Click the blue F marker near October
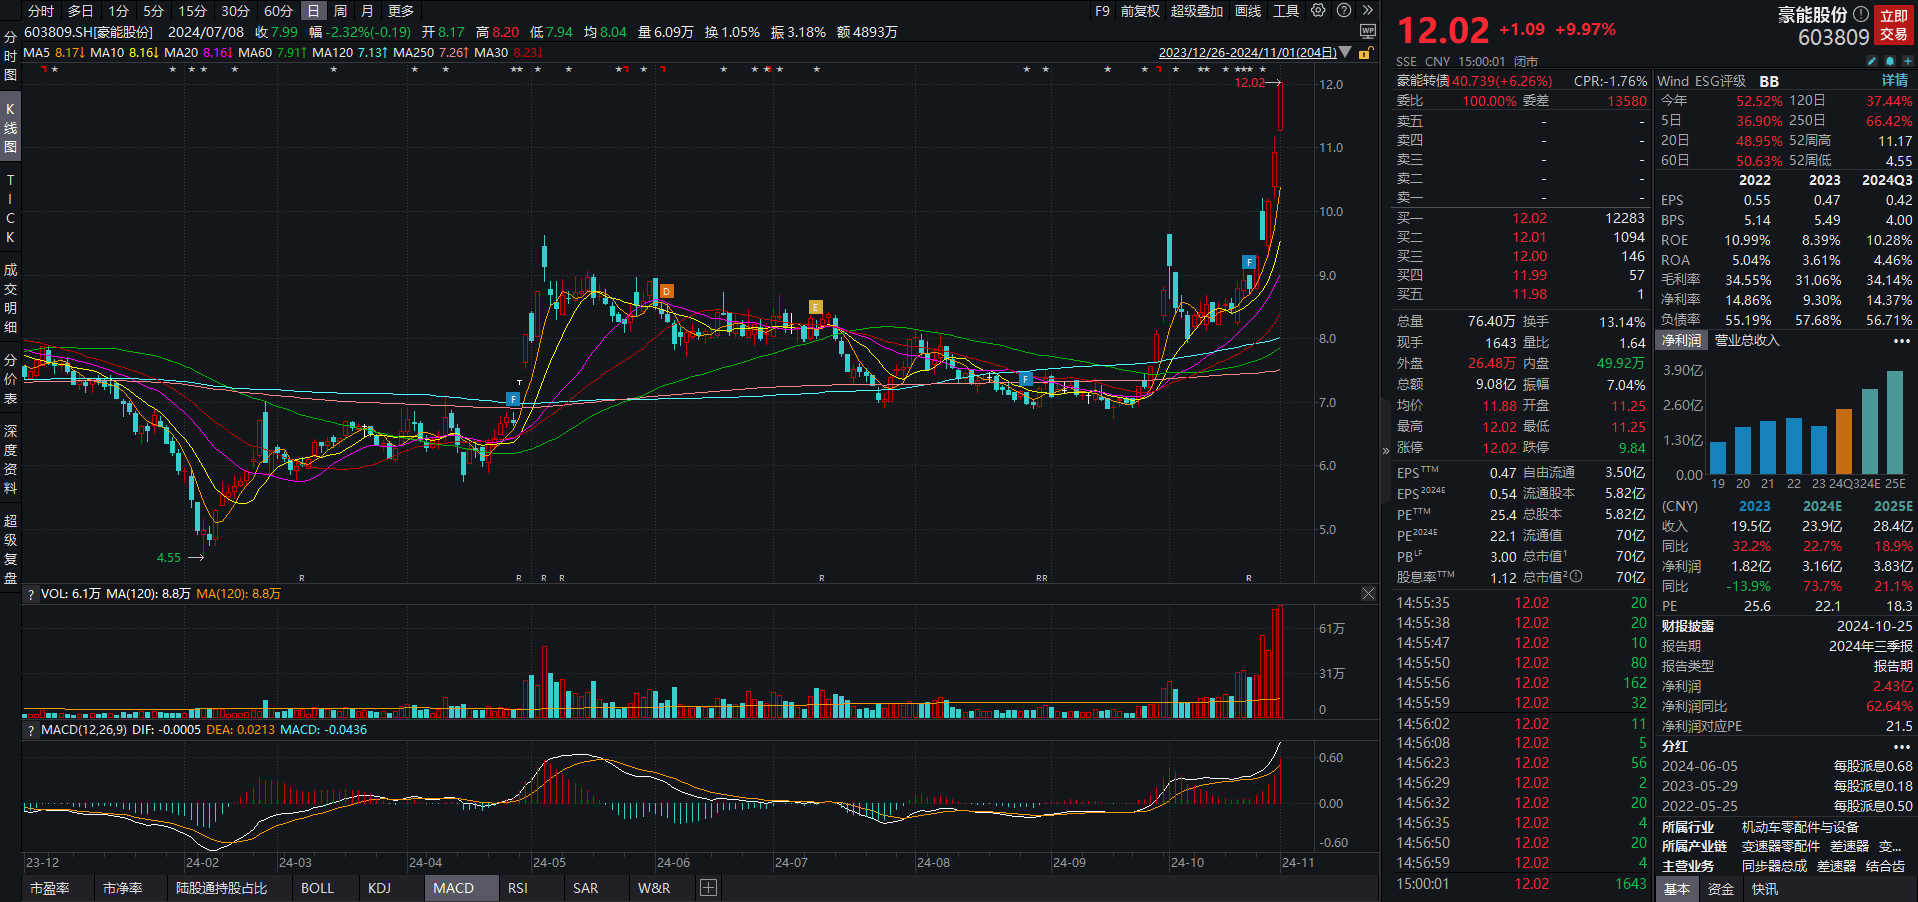Screen dimensions: 1918x902 1248,262
